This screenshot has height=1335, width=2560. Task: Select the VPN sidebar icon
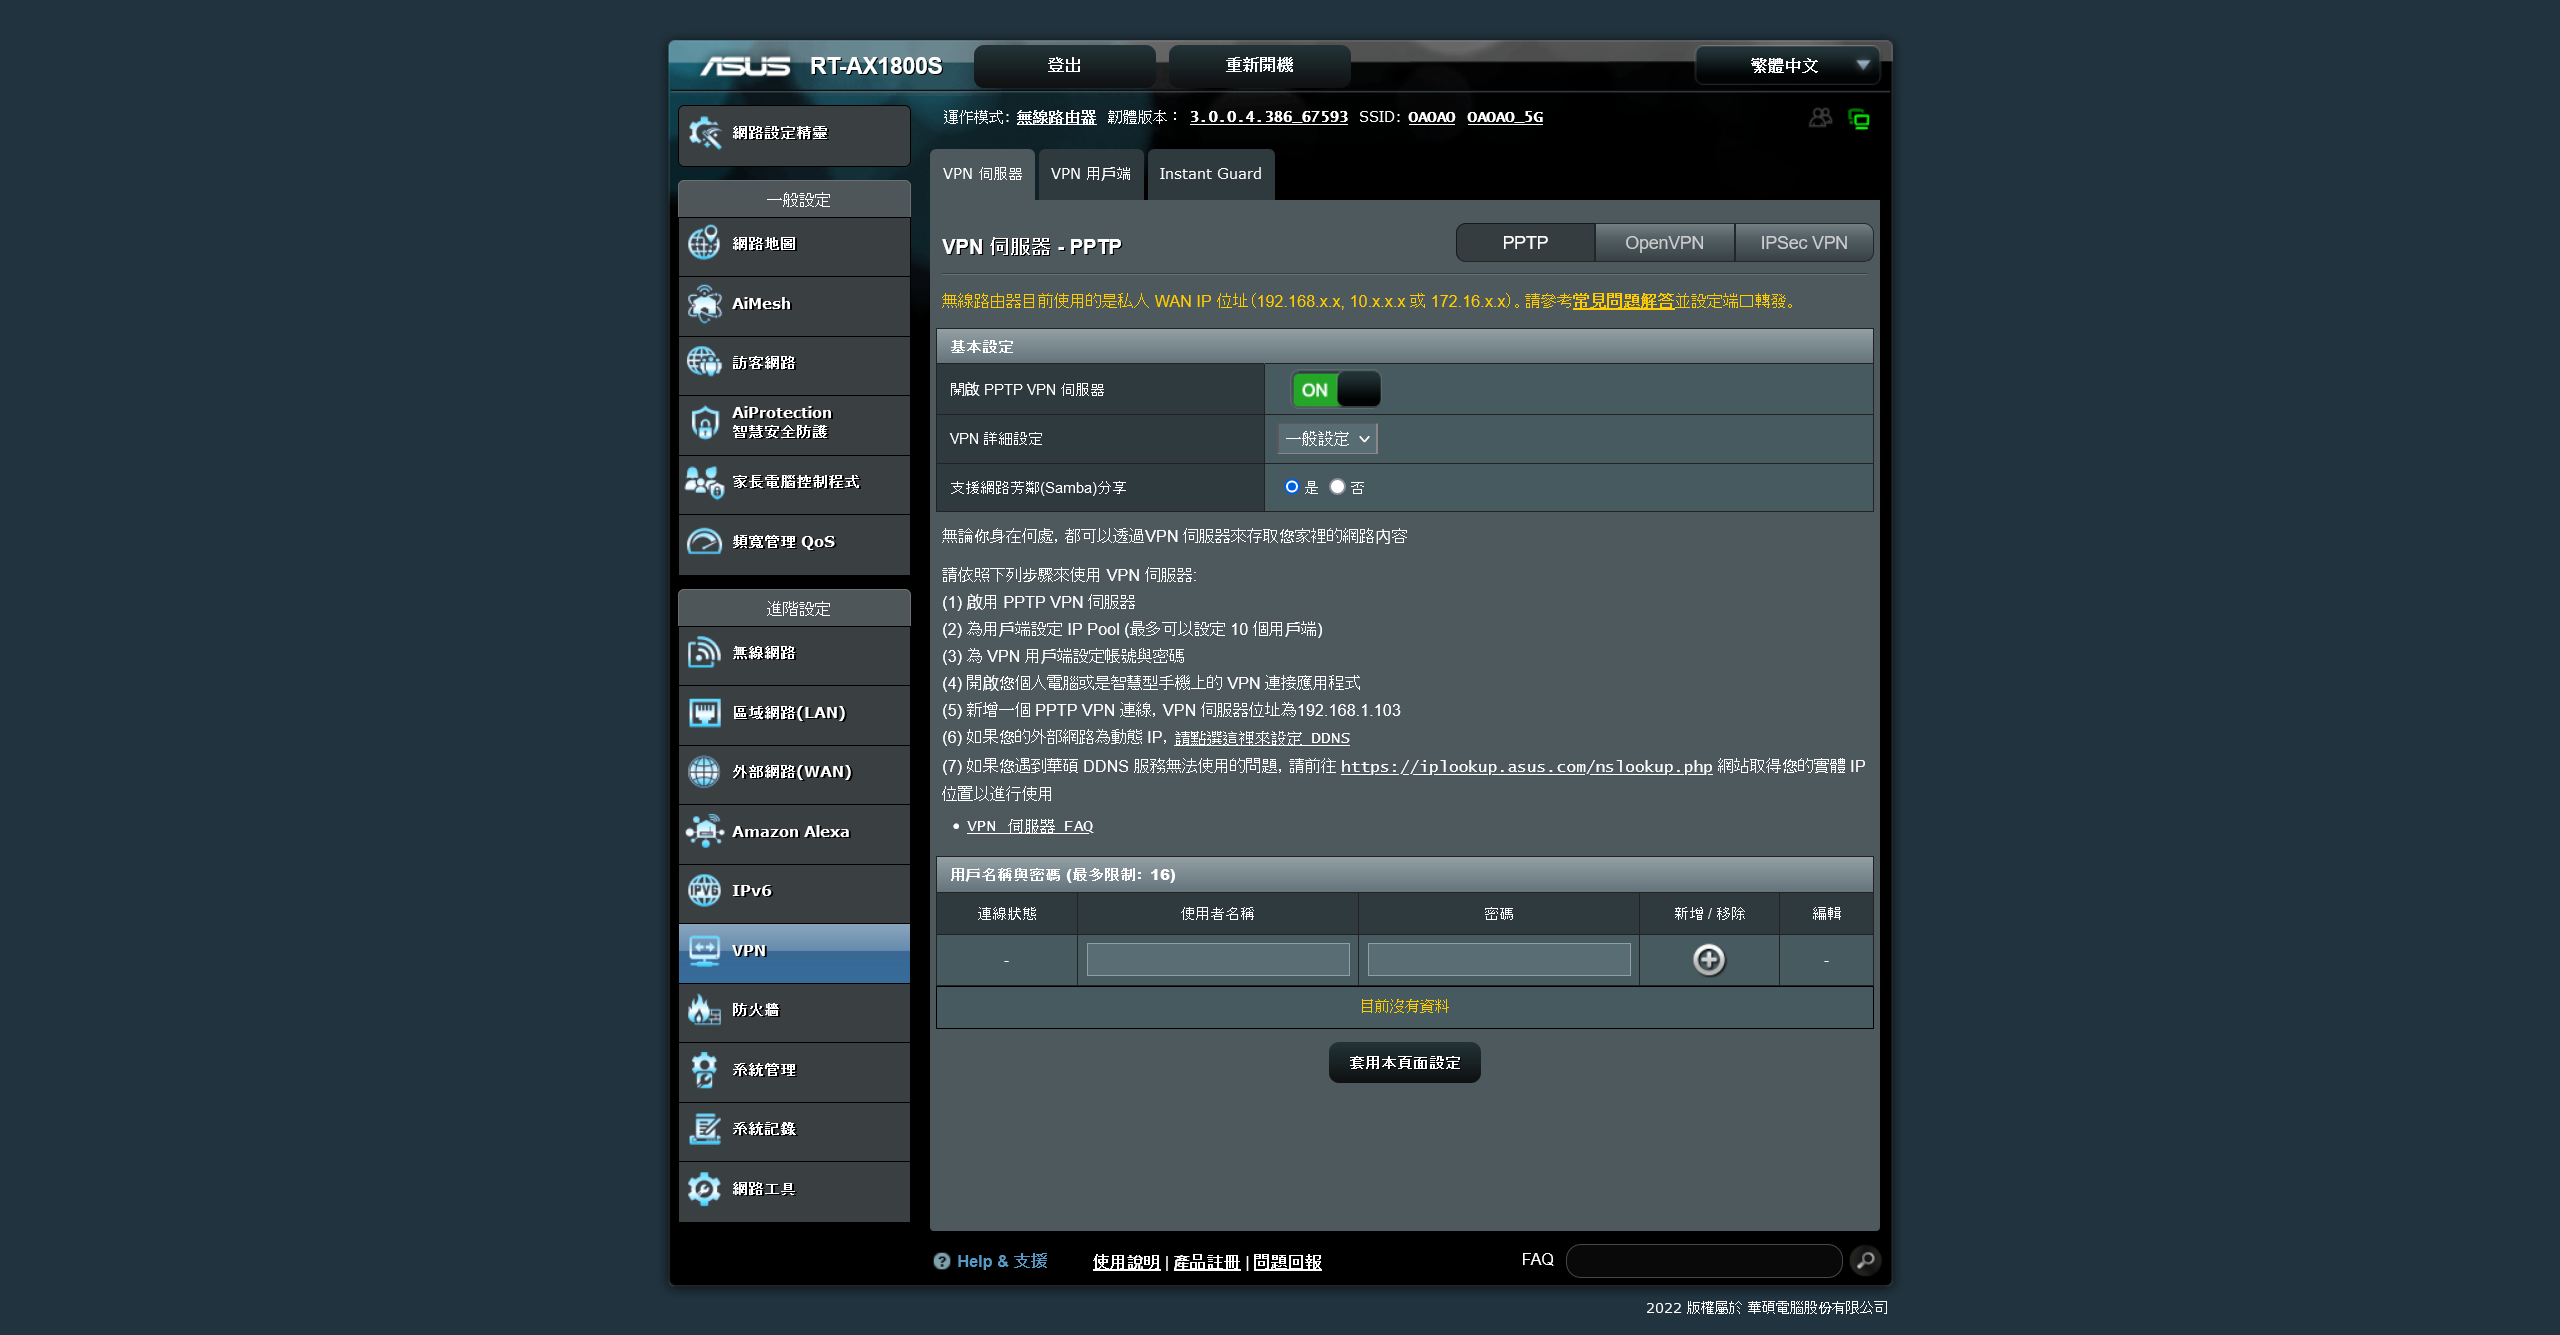click(704, 950)
